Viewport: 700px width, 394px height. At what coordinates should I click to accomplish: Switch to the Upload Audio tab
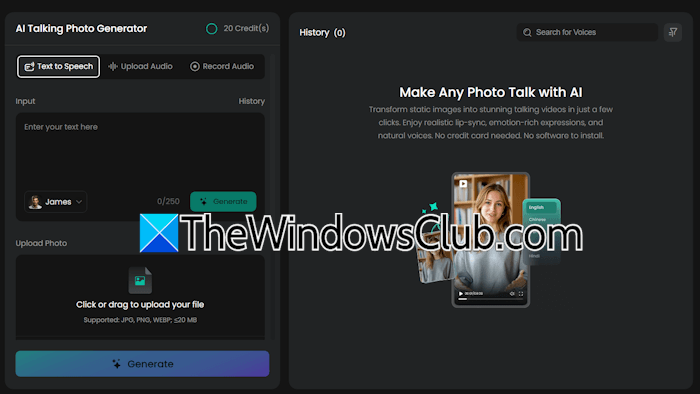click(141, 66)
